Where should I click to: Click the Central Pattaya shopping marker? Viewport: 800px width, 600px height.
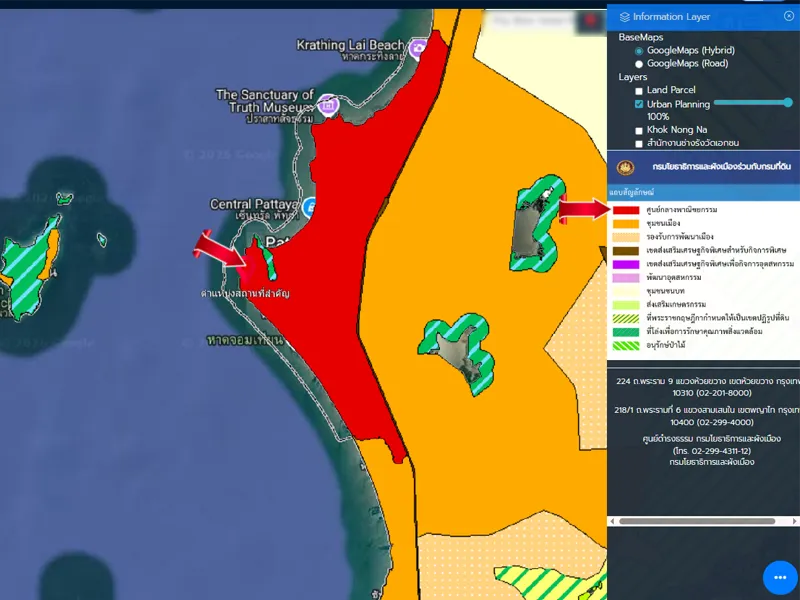pos(311,208)
